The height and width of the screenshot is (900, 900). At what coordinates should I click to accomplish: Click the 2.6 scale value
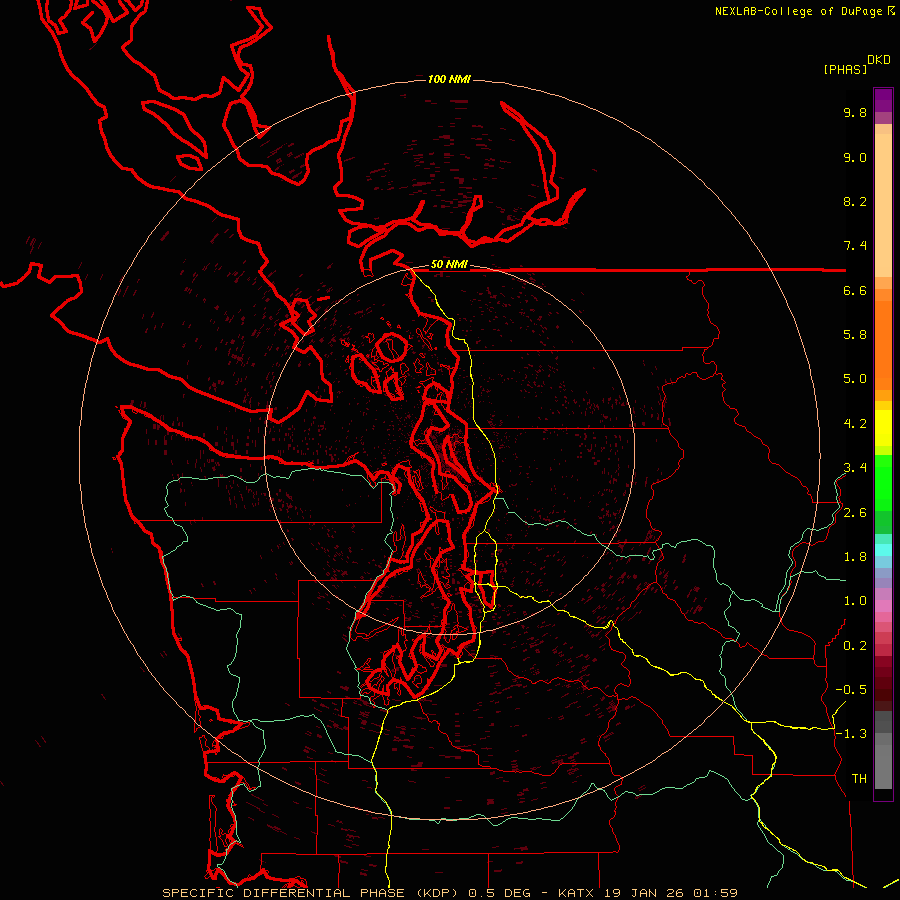point(855,513)
